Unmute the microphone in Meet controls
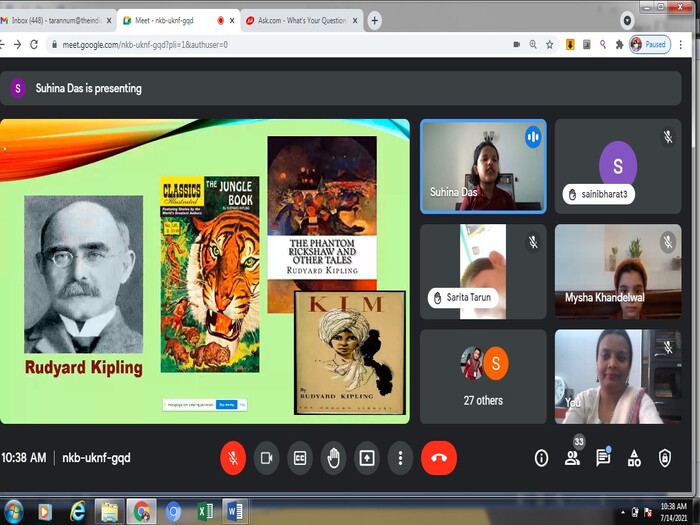700x525 pixels. (x=233, y=458)
